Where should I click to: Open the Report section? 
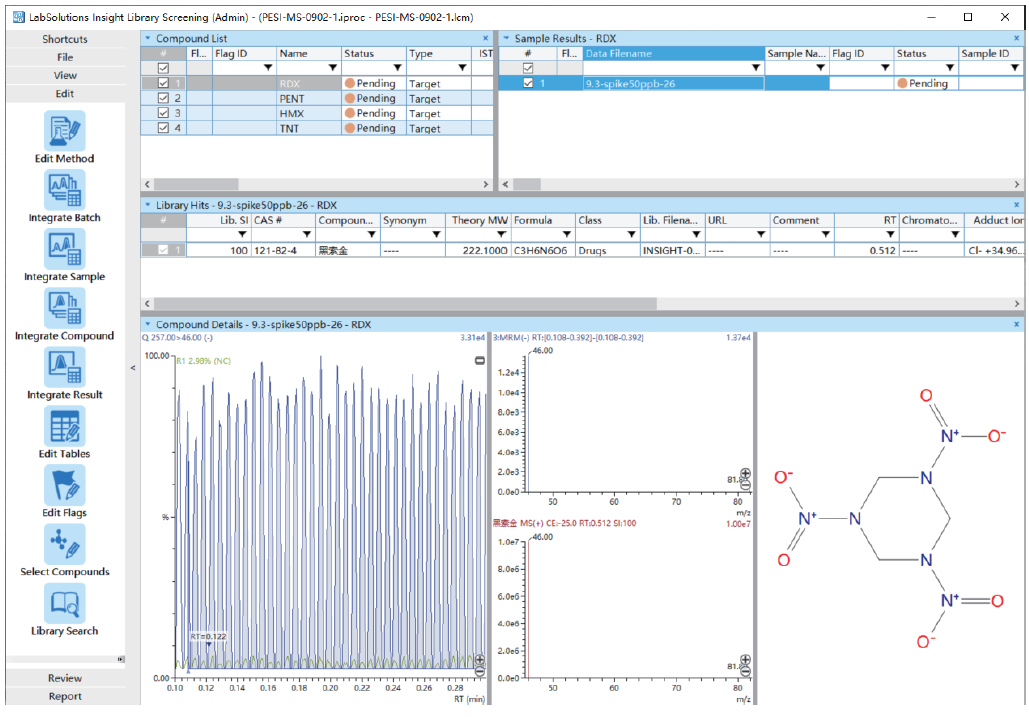[65, 696]
